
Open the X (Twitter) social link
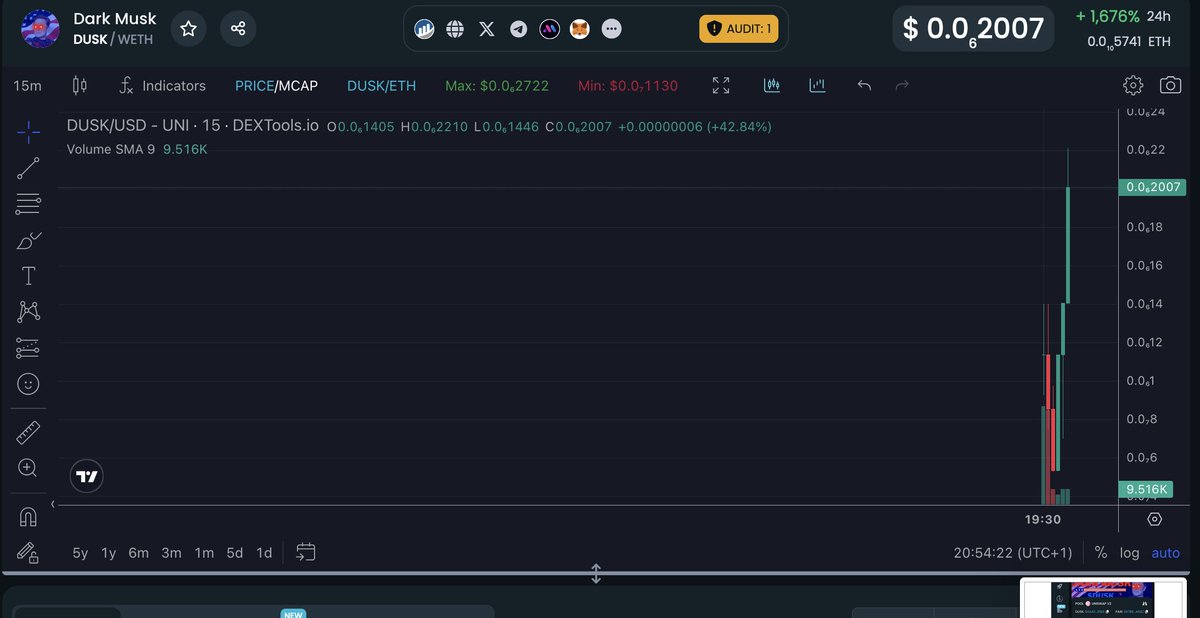point(487,29)
